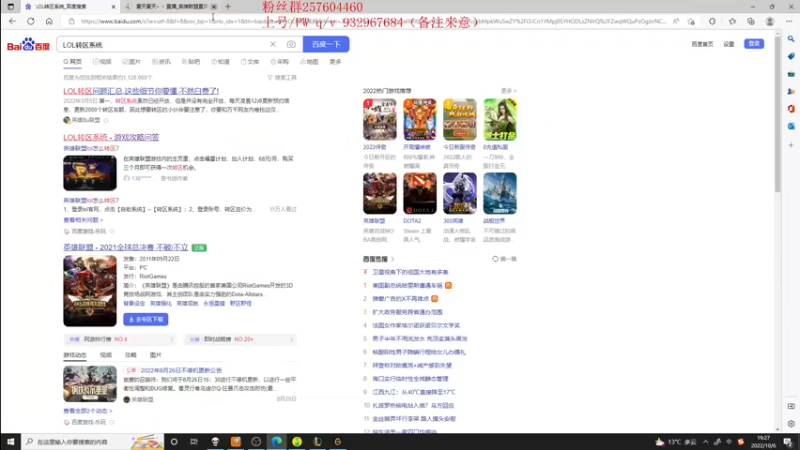This screenshot has height=450, width=800.
Task: Click the Q&A video thumbnail
Action: click(x=90, y=173)
